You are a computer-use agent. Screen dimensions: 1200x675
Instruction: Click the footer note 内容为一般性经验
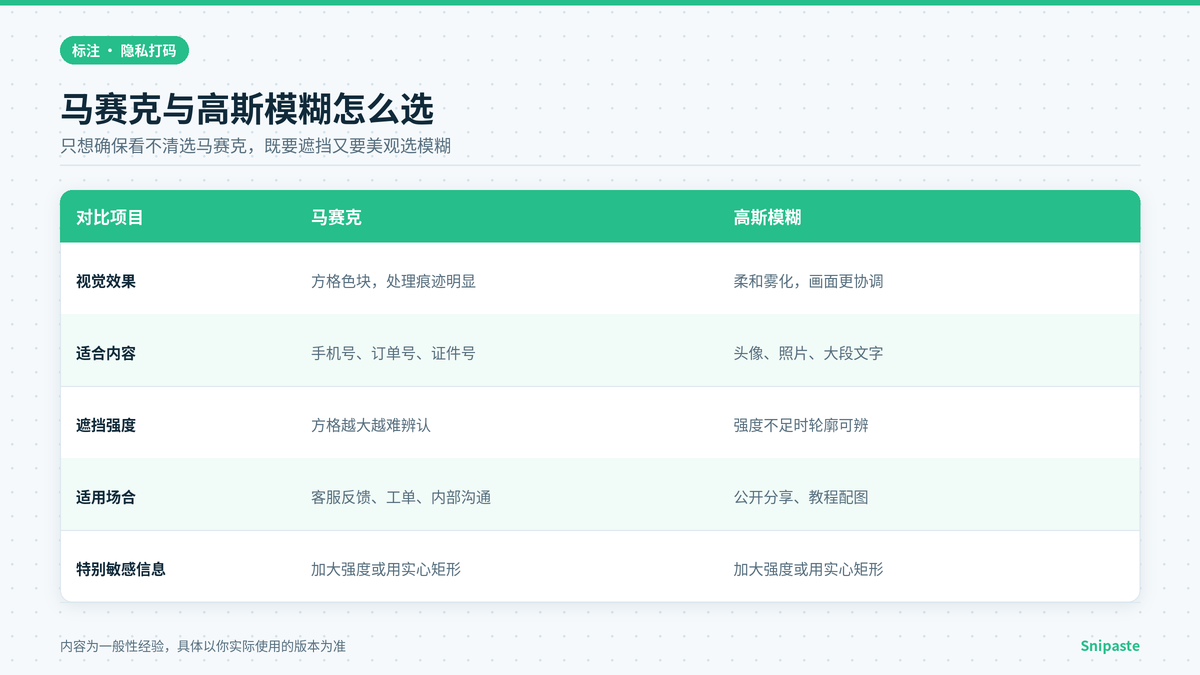[x=203, y=646]
